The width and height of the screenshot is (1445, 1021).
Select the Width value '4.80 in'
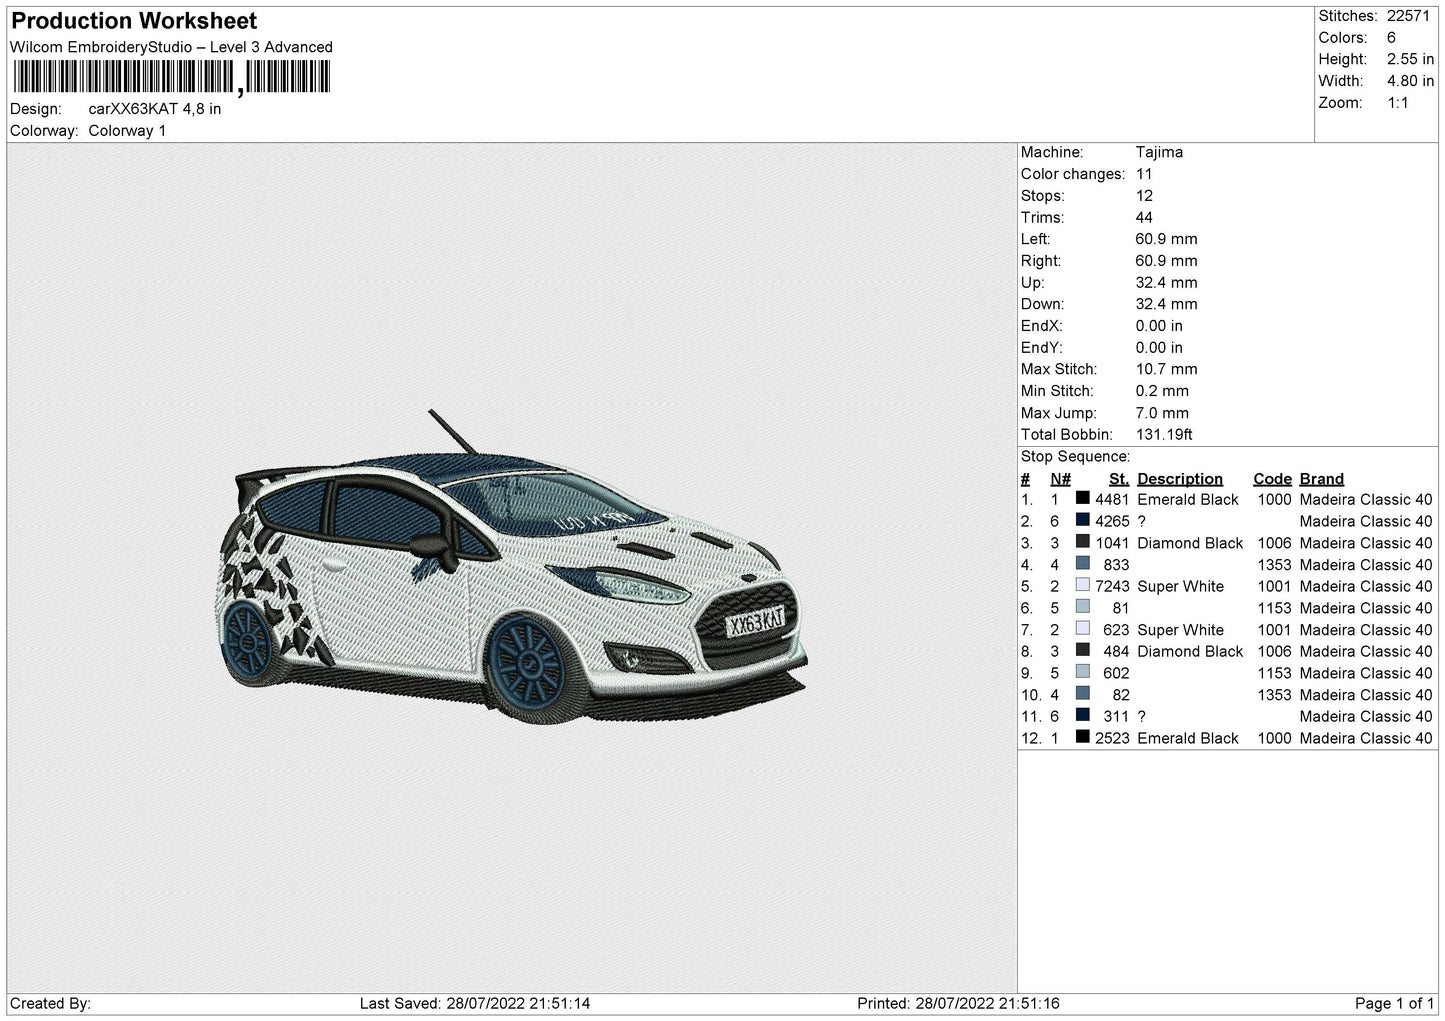pyautogui.click(x=1410, y=81)
